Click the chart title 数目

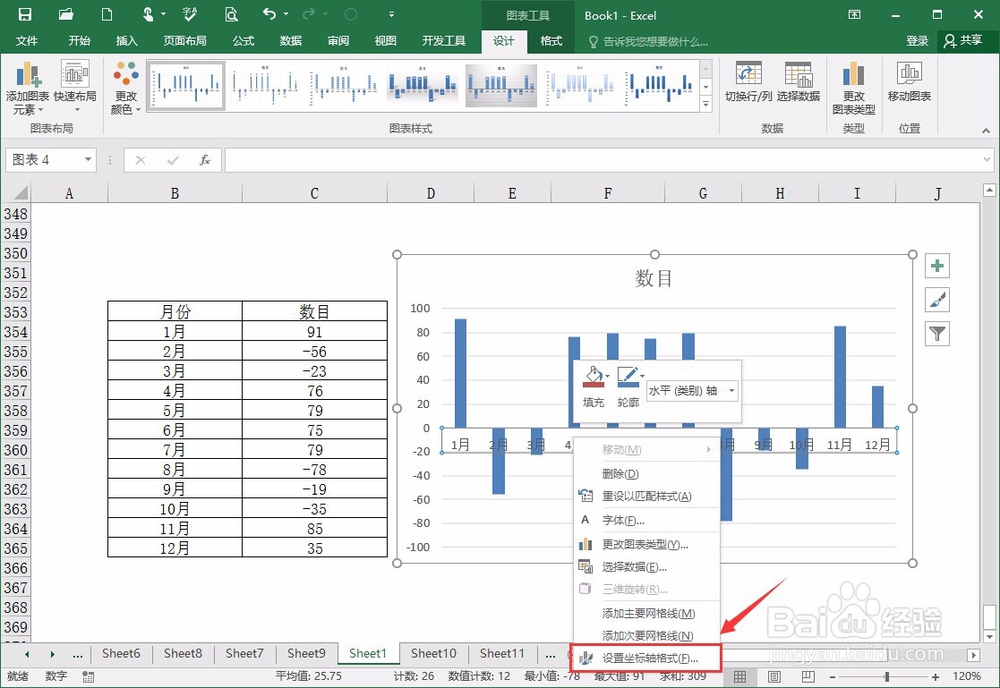(654, 279)
